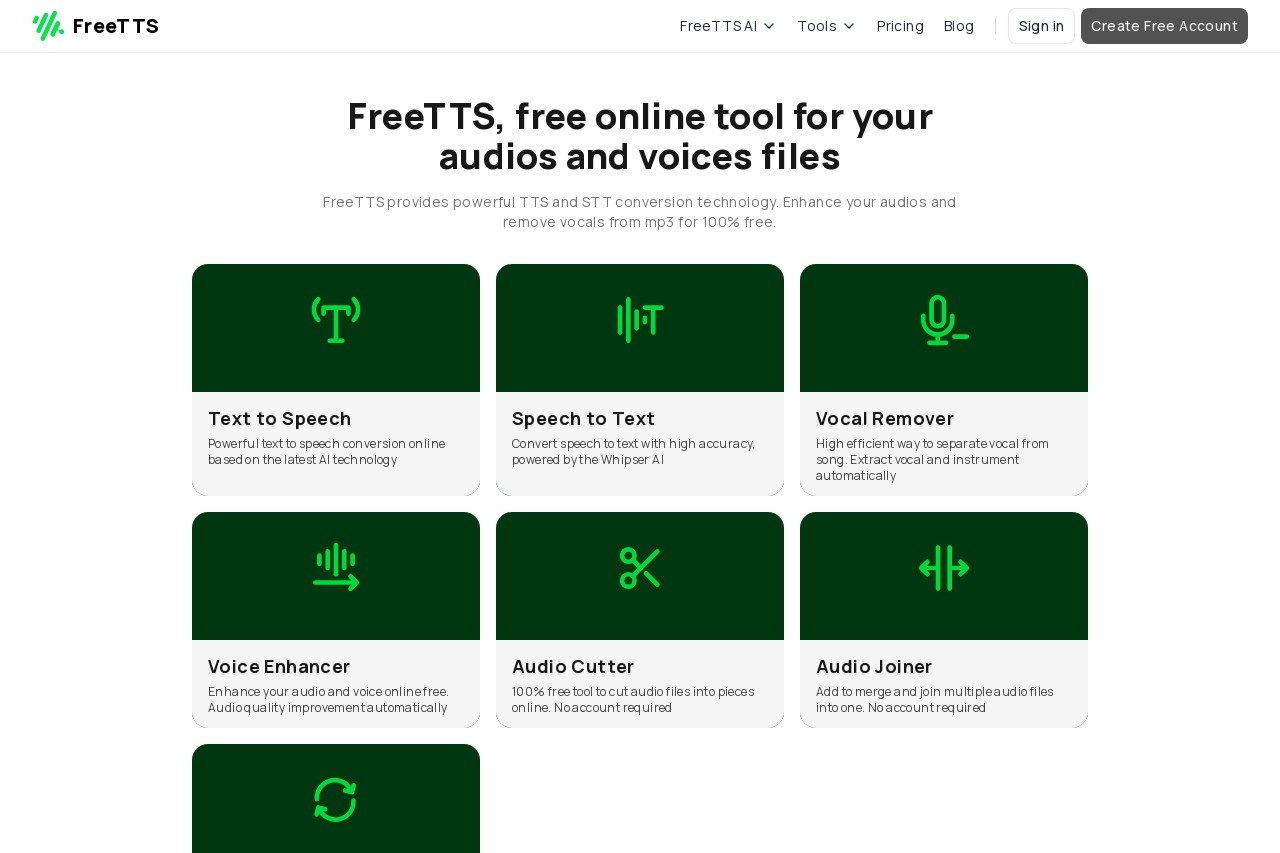Image resolution: width=1280 pixels, height=853 pixels.
Task: Click the main heading 'FreeTTS, free online tool'
Action: (x=640, y=136)
